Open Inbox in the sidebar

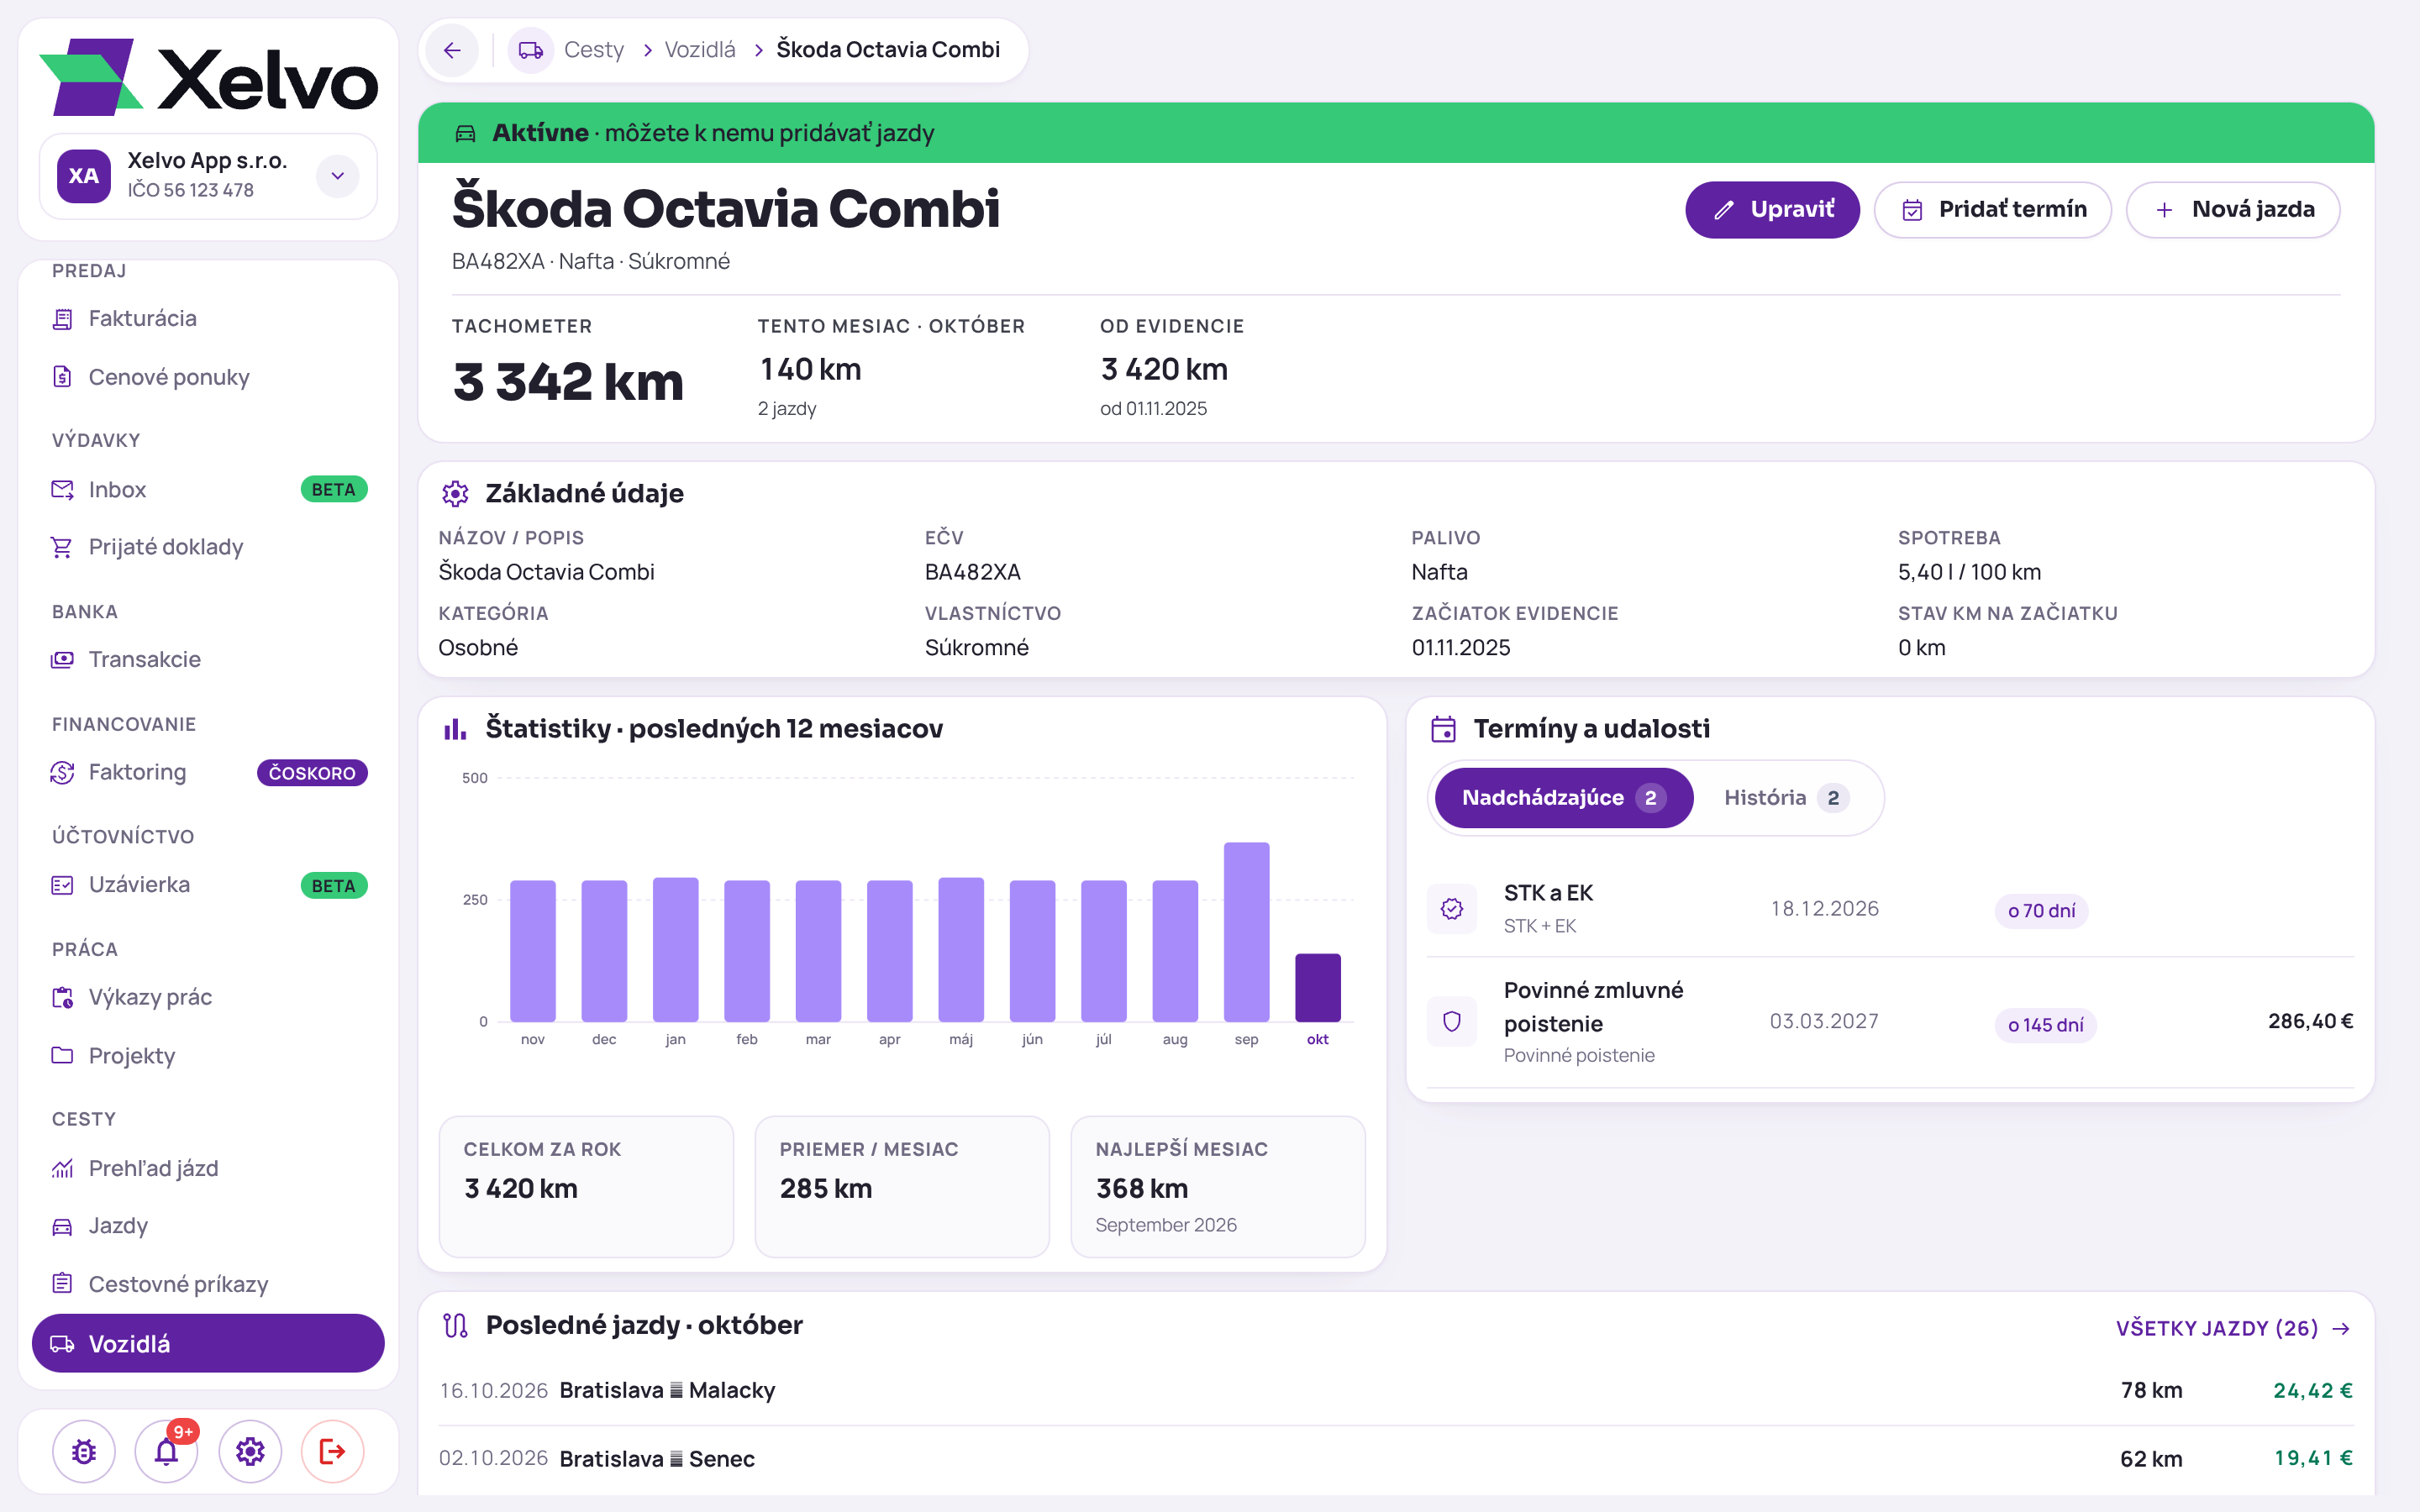tap(208, 490)
